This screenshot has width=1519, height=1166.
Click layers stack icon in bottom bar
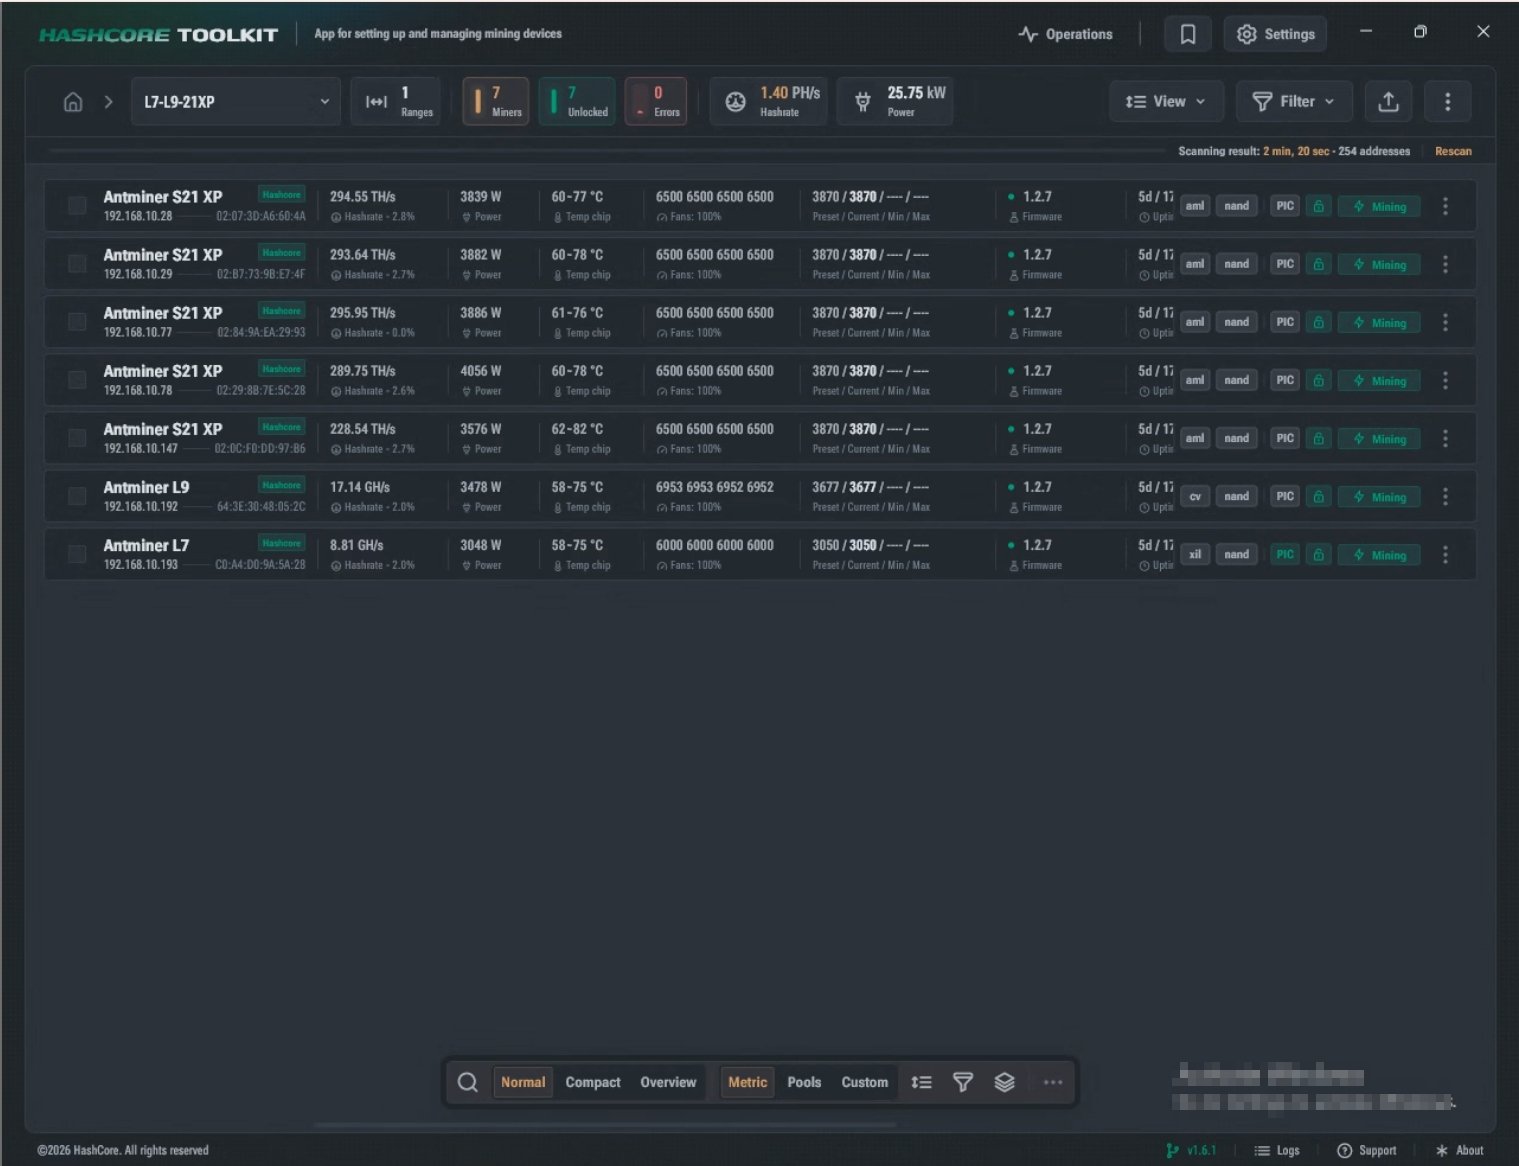(x=1004, y=1082)
